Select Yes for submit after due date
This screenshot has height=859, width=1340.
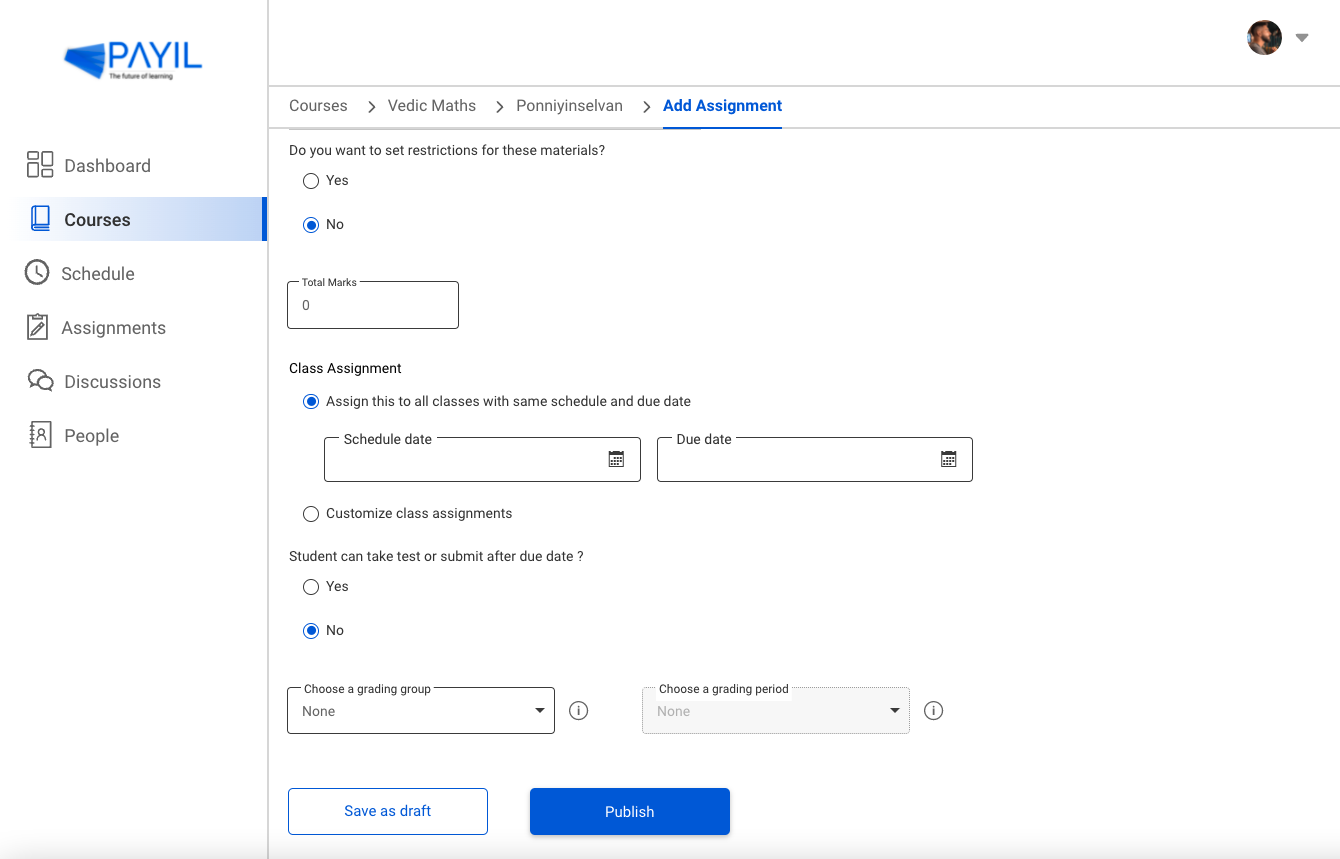click(x=311, y=587)
